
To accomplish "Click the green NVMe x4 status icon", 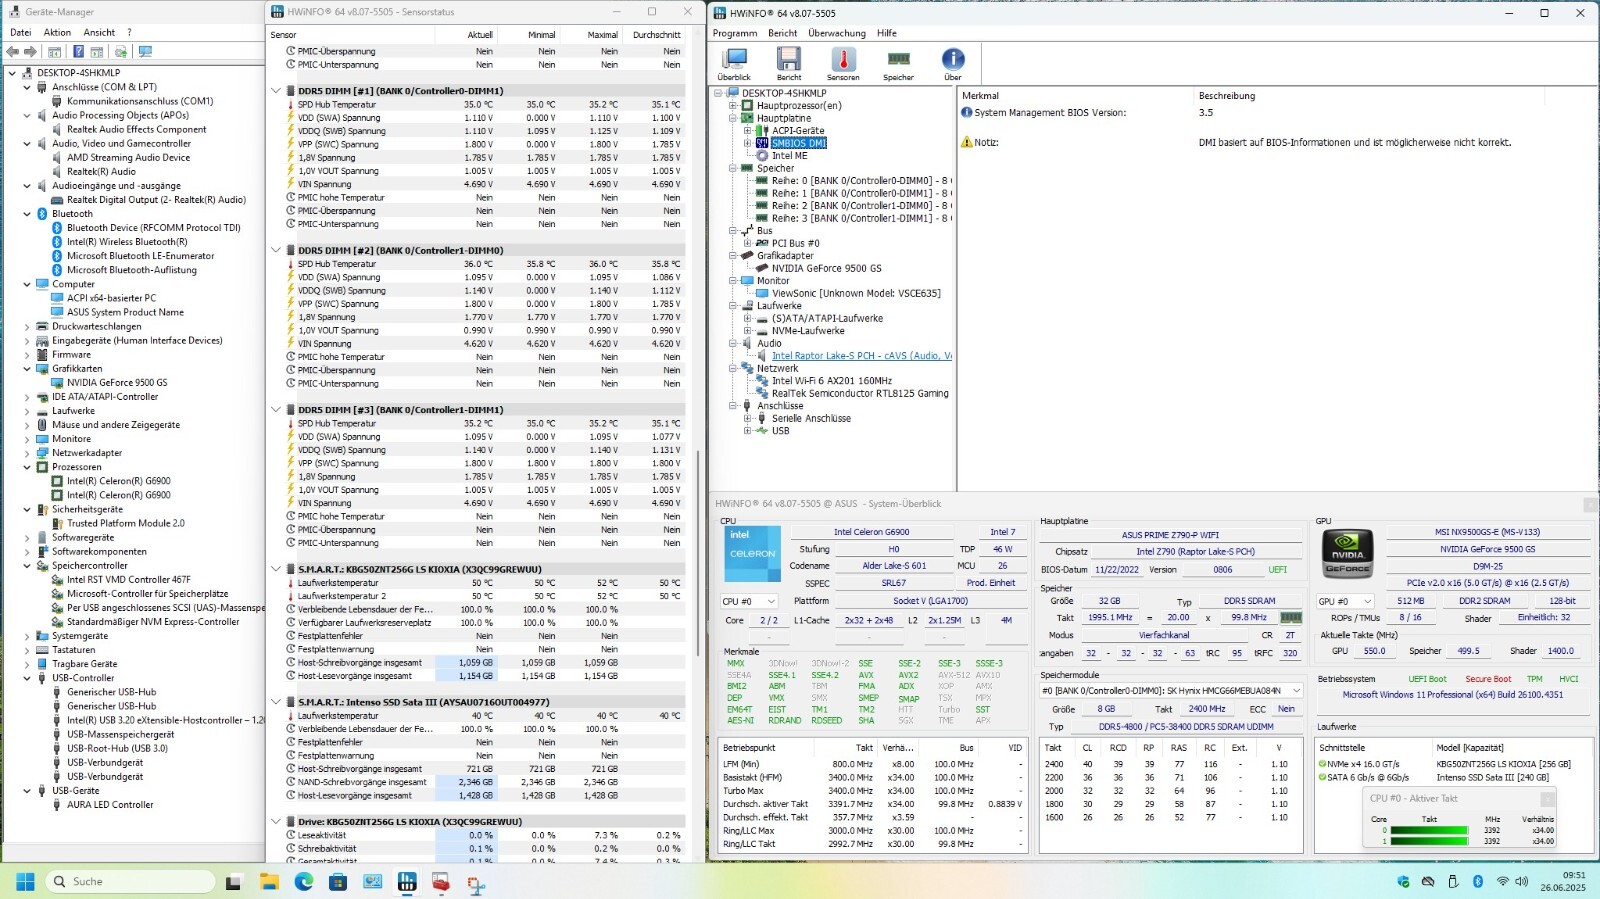I will [1322, 764].
